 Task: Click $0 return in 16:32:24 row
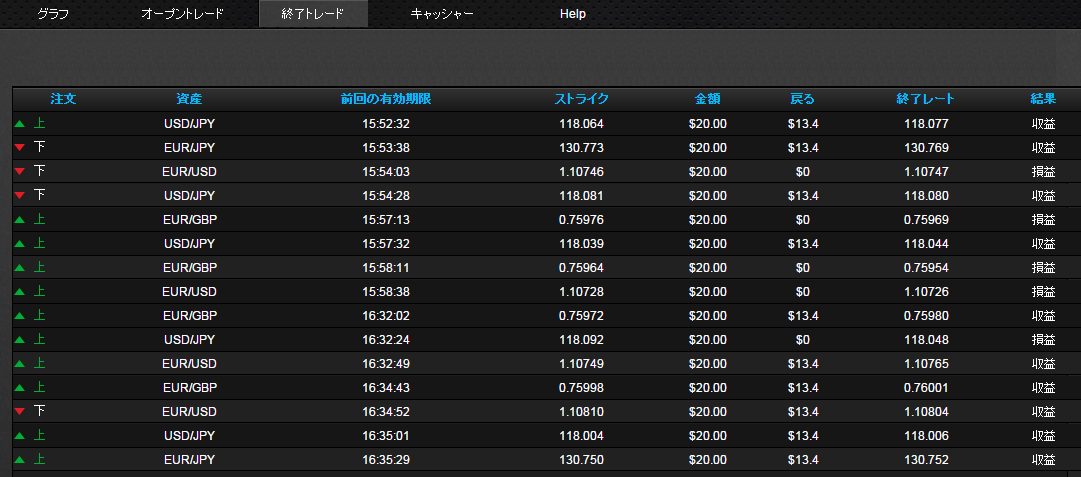802,340
